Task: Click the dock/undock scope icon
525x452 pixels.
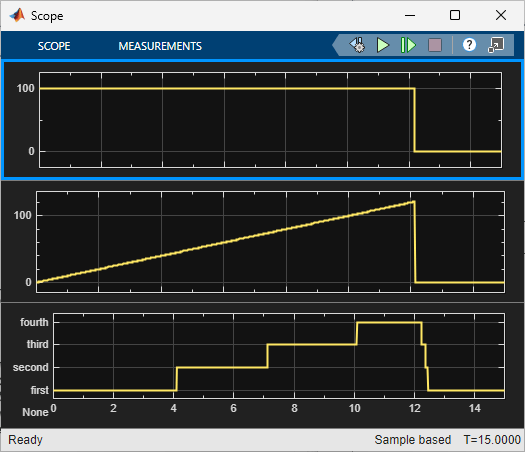Action: click(496, 45)
